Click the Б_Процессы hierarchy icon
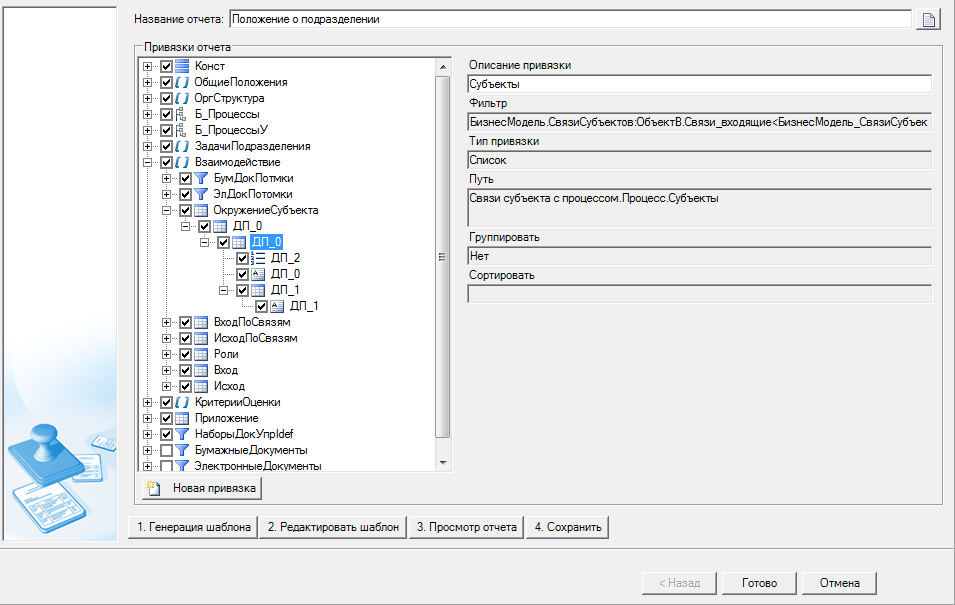Viewport: 955px width, 605px height. point(182,114)
